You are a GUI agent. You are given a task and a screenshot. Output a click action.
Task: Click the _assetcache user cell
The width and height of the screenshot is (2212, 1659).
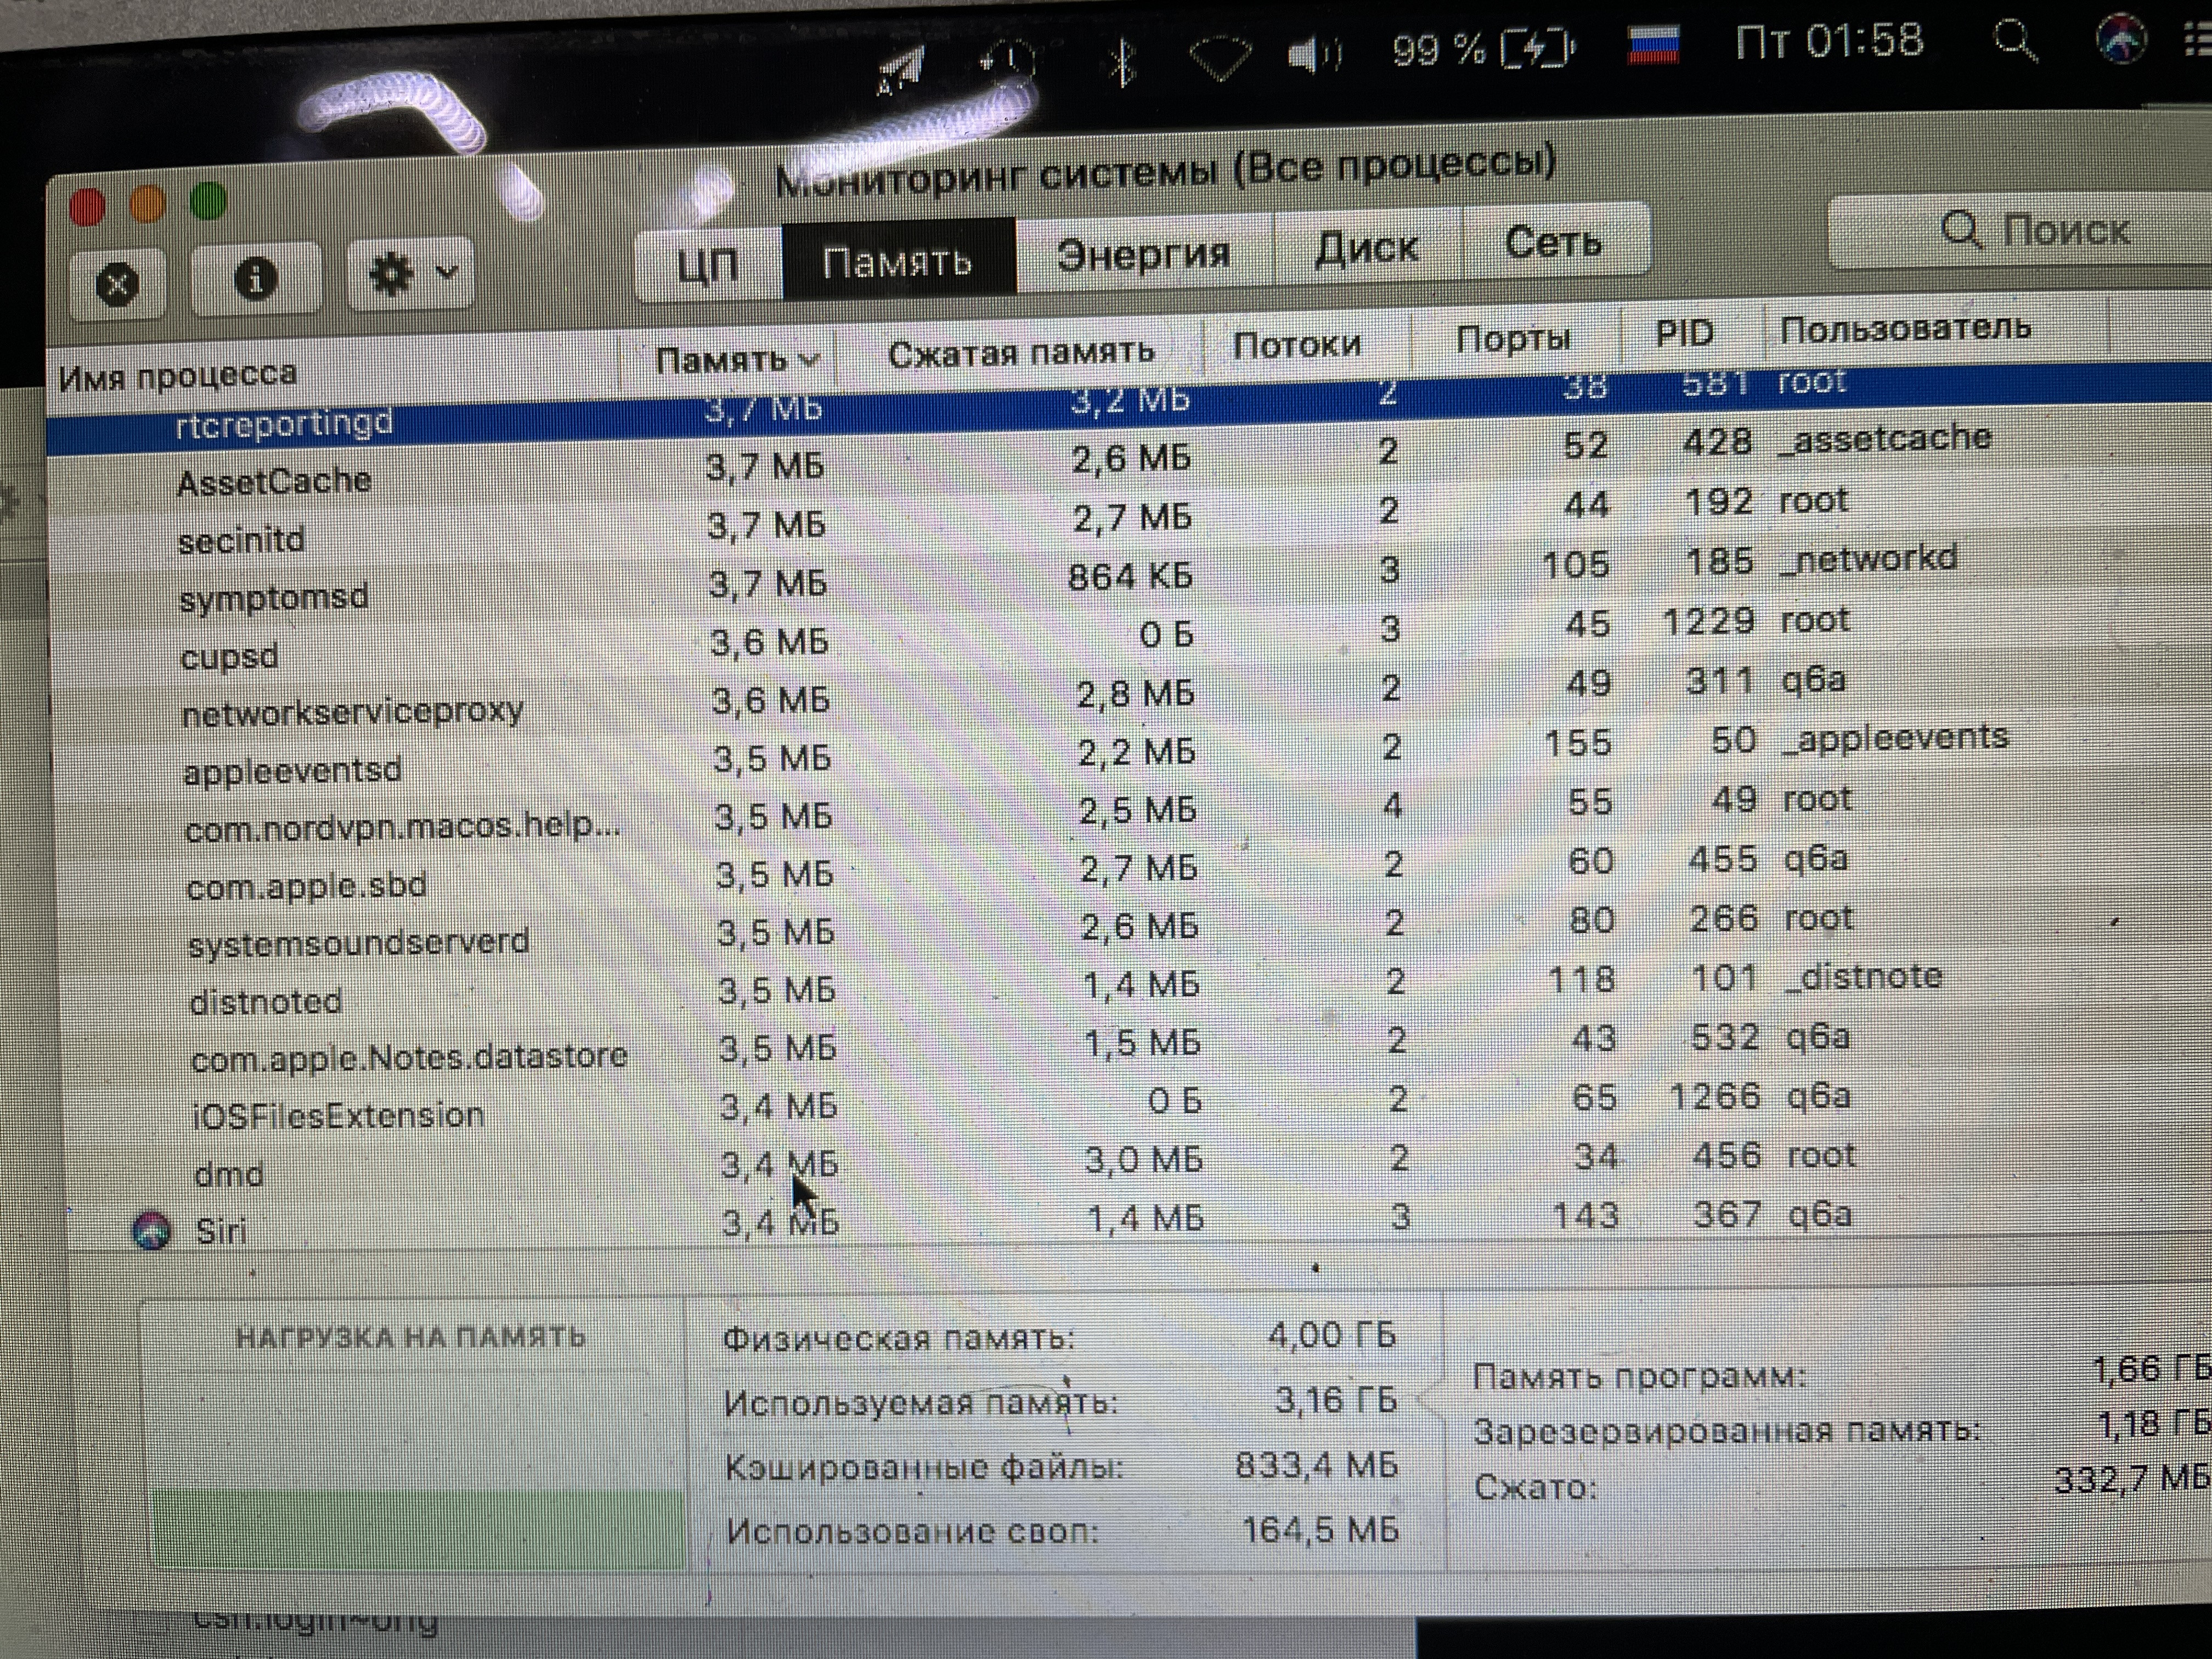1886,438
